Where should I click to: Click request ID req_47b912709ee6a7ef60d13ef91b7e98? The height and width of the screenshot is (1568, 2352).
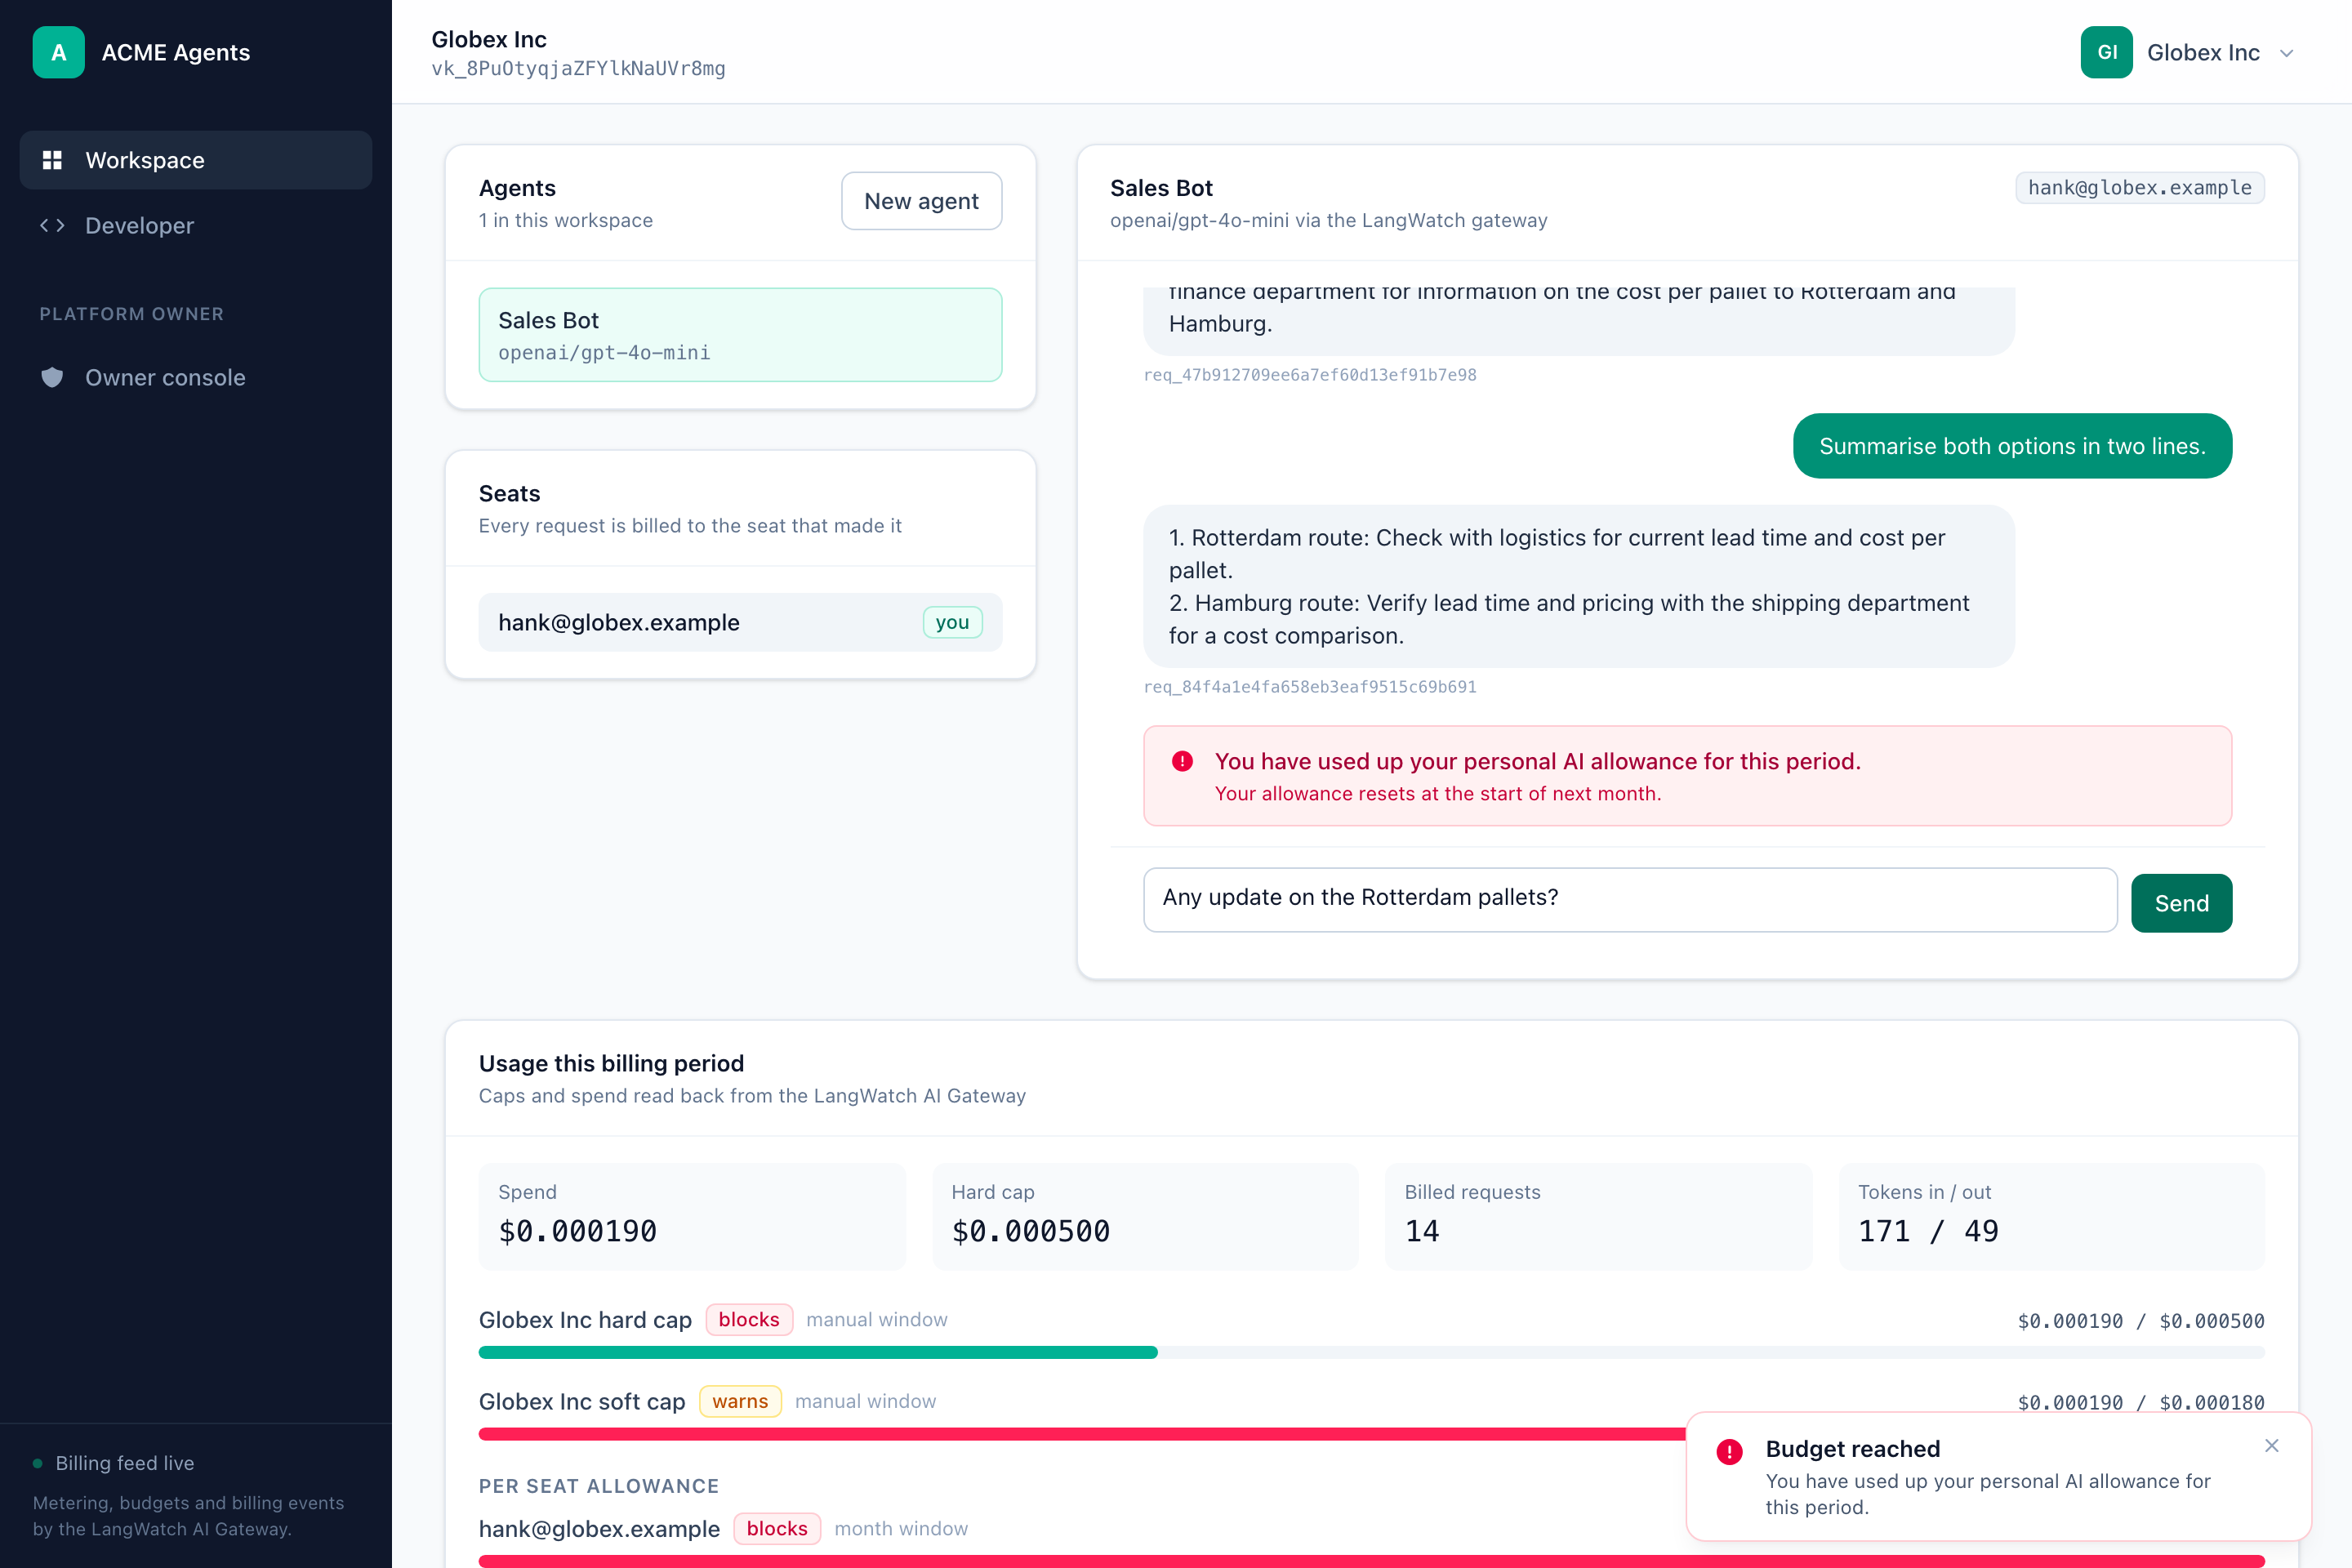pyautogui.click(x=1309, y=375)
